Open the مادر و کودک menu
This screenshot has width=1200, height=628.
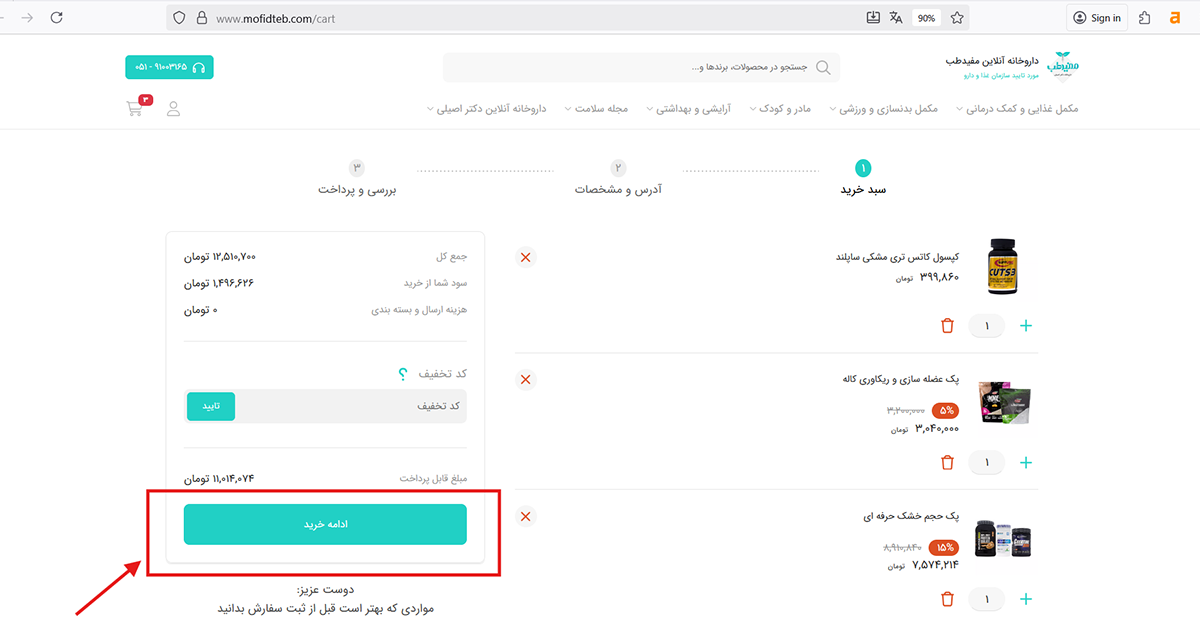click(x=783, y=109)
